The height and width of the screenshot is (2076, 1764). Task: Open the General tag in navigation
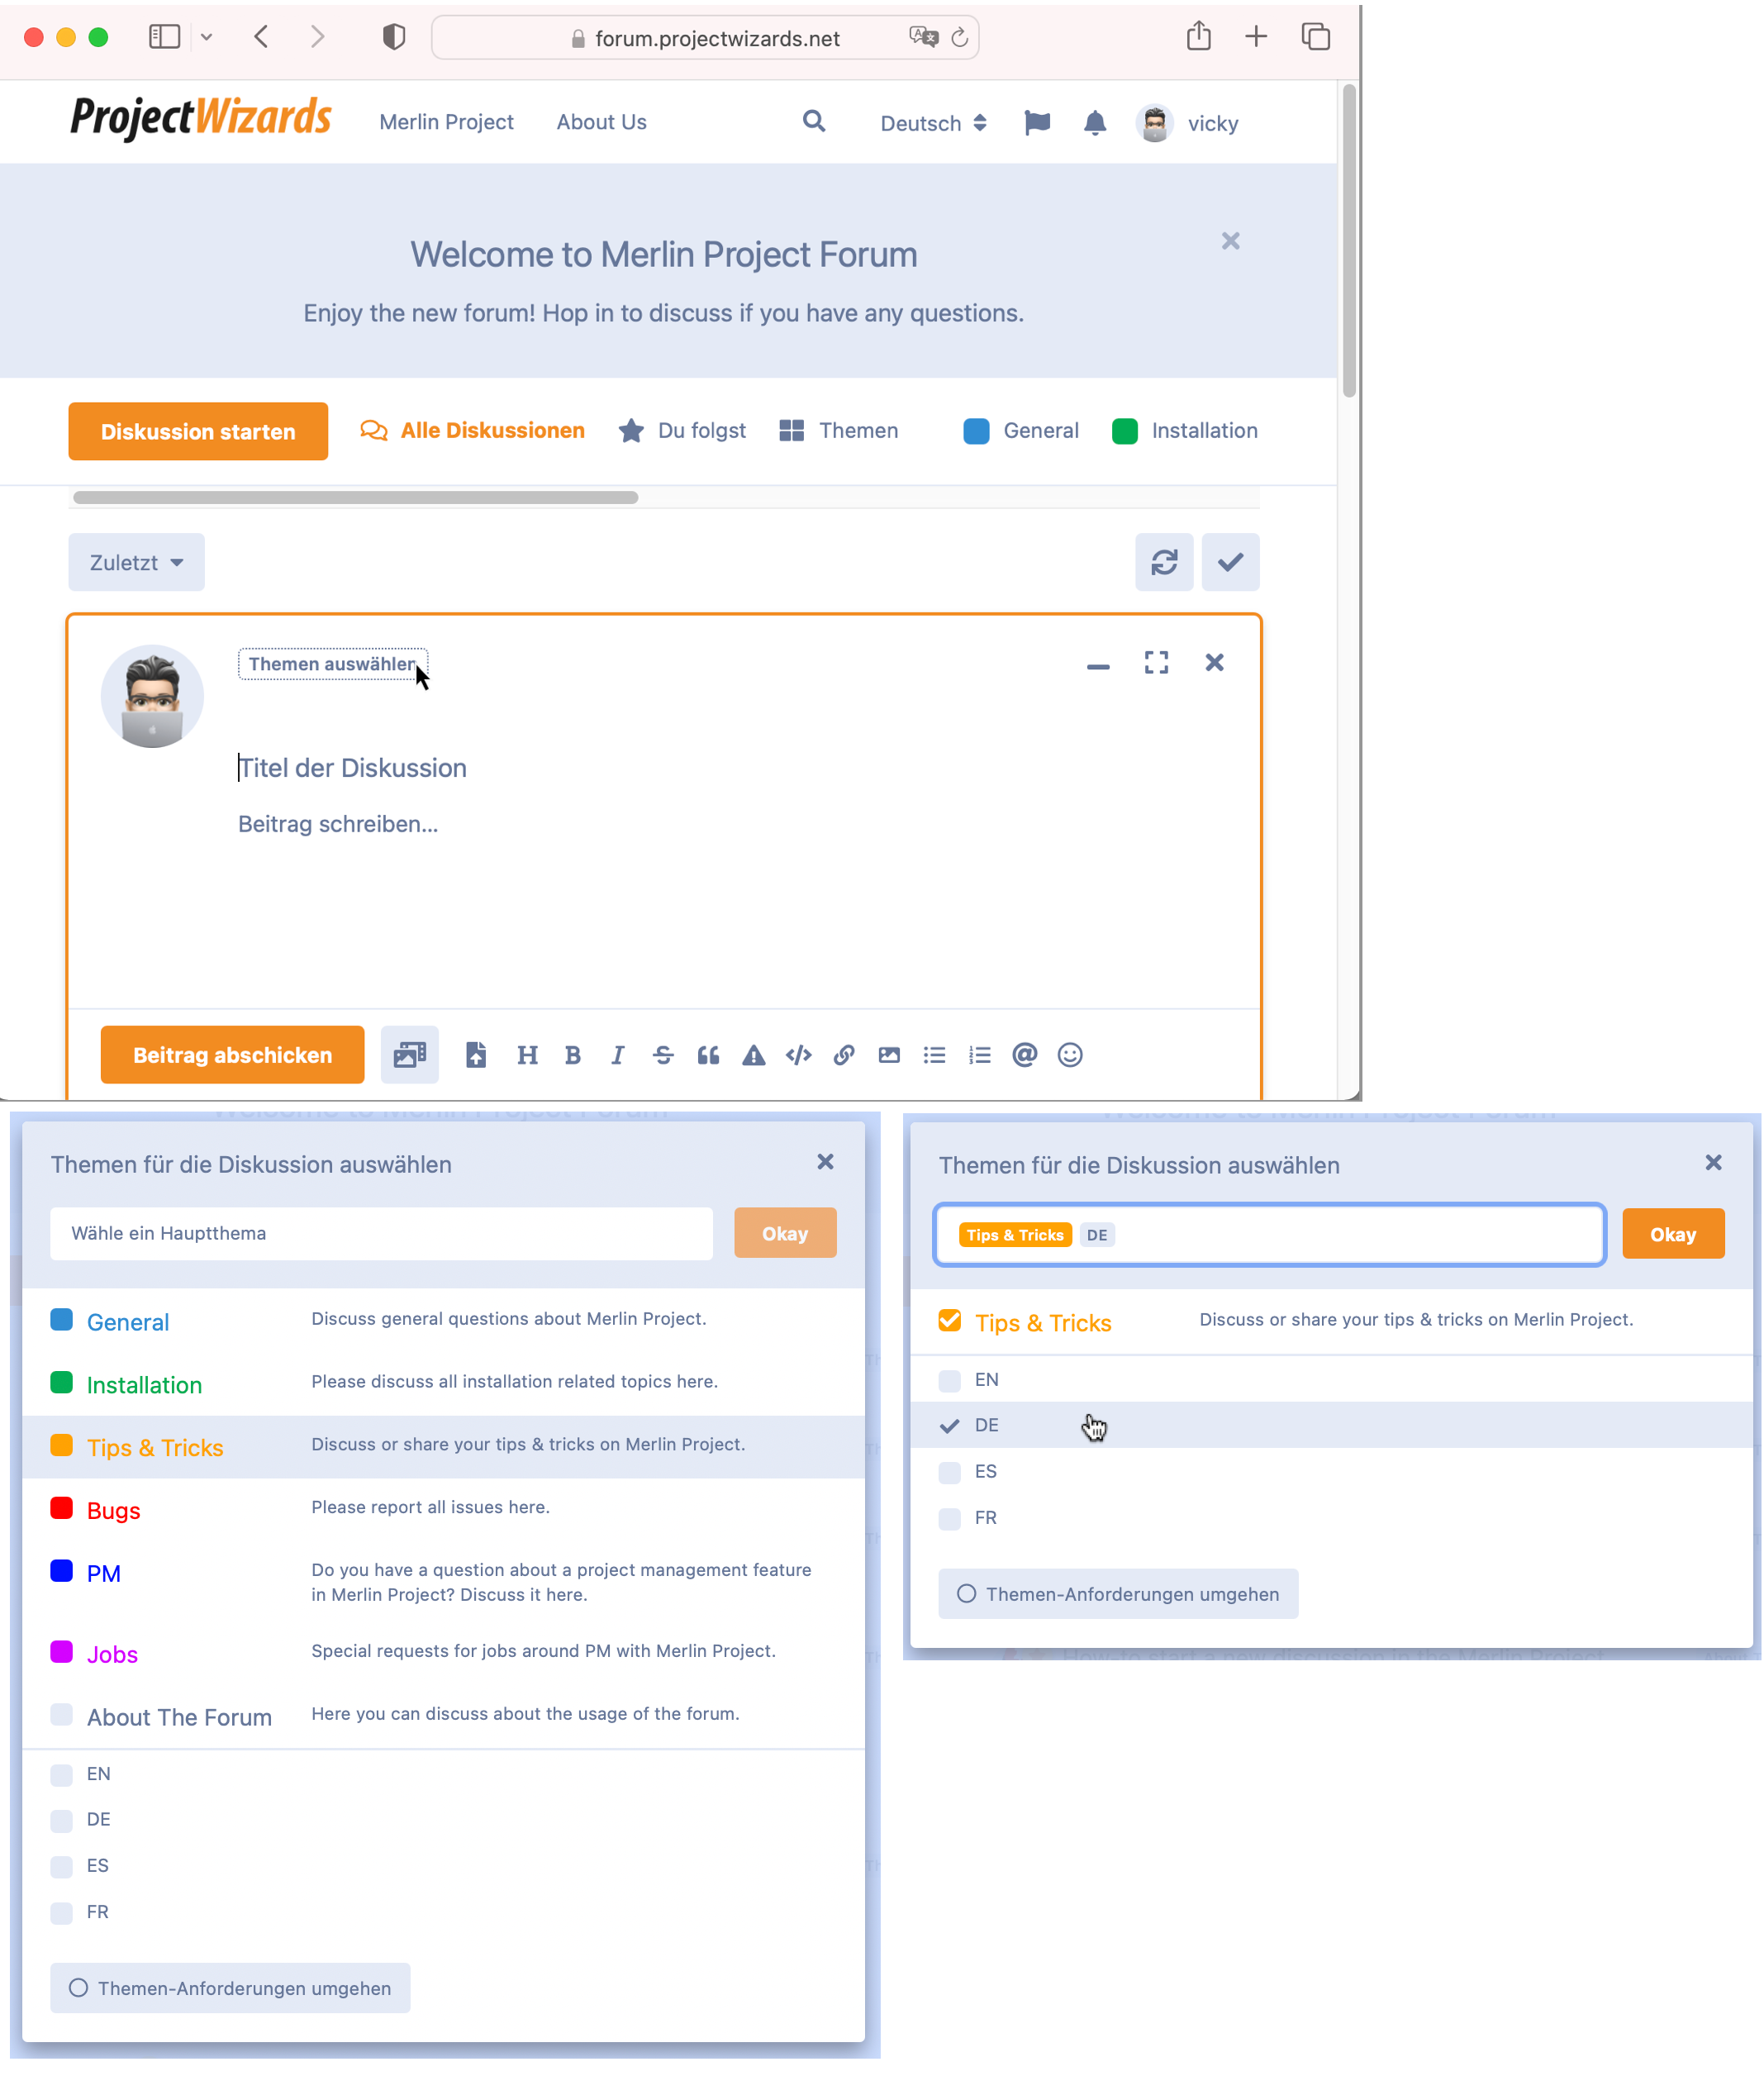coord(1021,430)
